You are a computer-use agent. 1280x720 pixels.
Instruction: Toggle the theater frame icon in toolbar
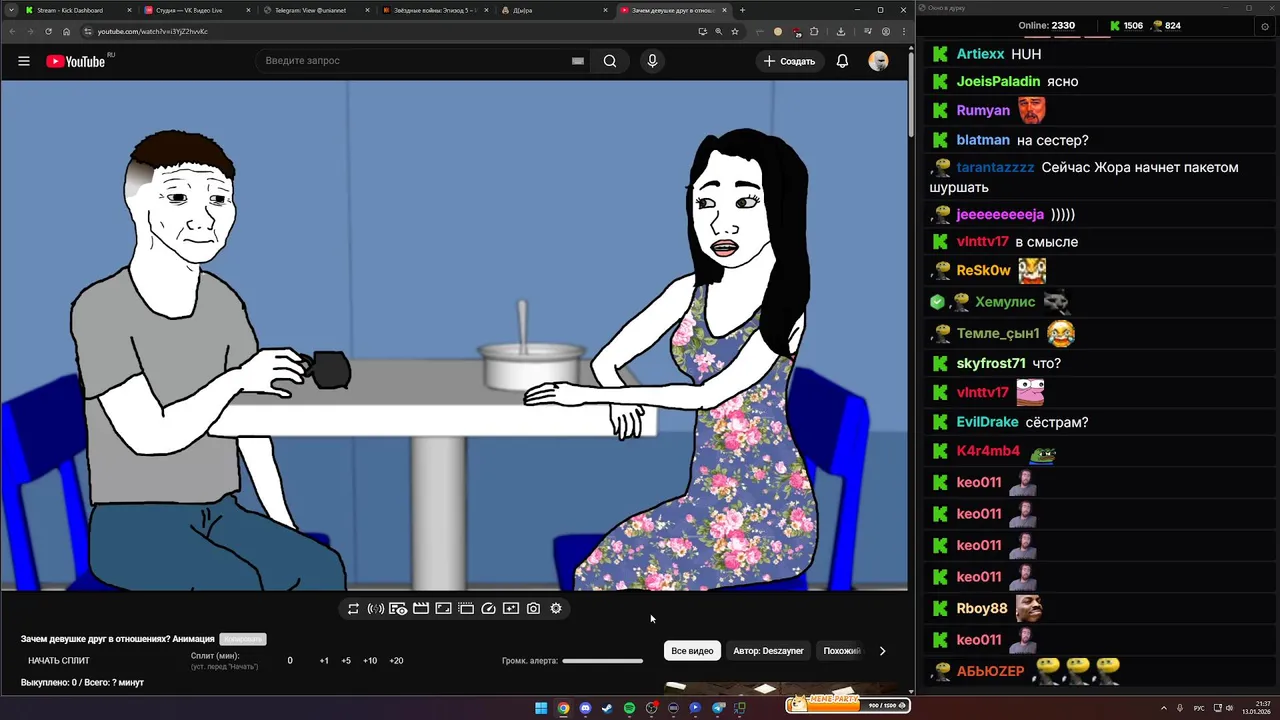(x=443, y=608)
